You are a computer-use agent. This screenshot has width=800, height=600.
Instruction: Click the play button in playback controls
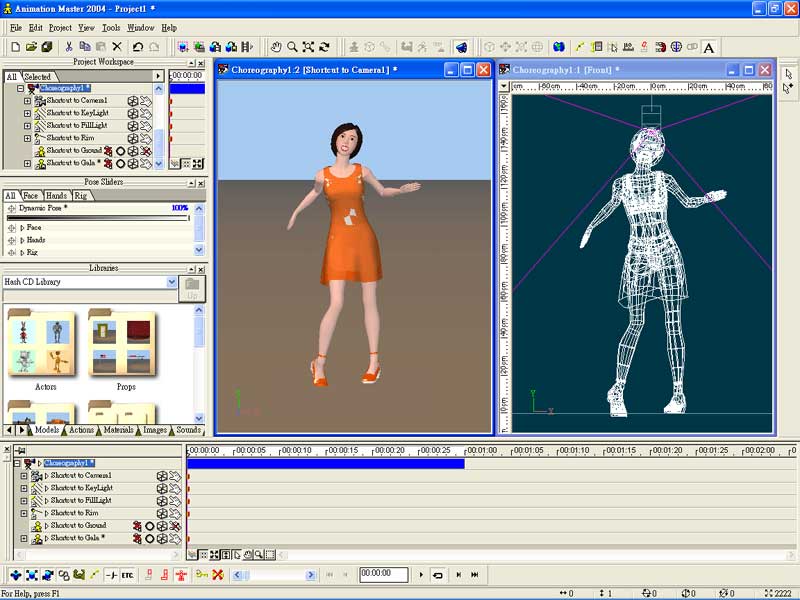[x=421, y=575]
